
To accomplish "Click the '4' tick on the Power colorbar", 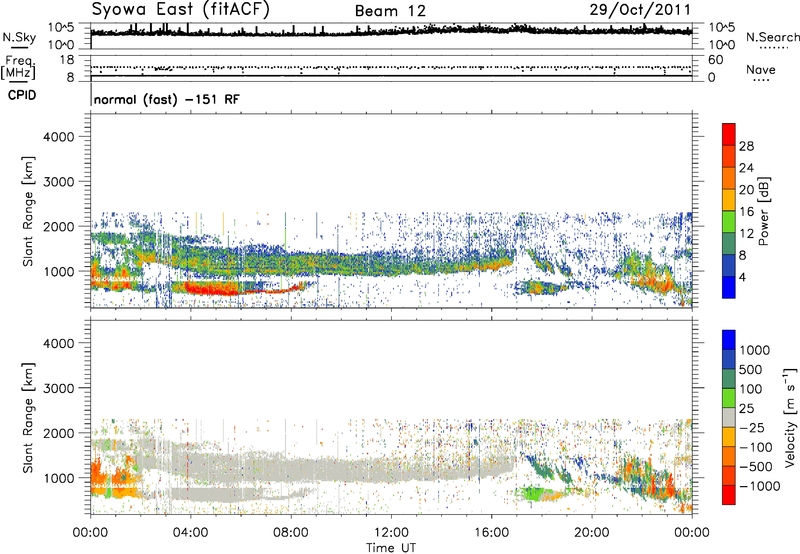I will point(743,277).
